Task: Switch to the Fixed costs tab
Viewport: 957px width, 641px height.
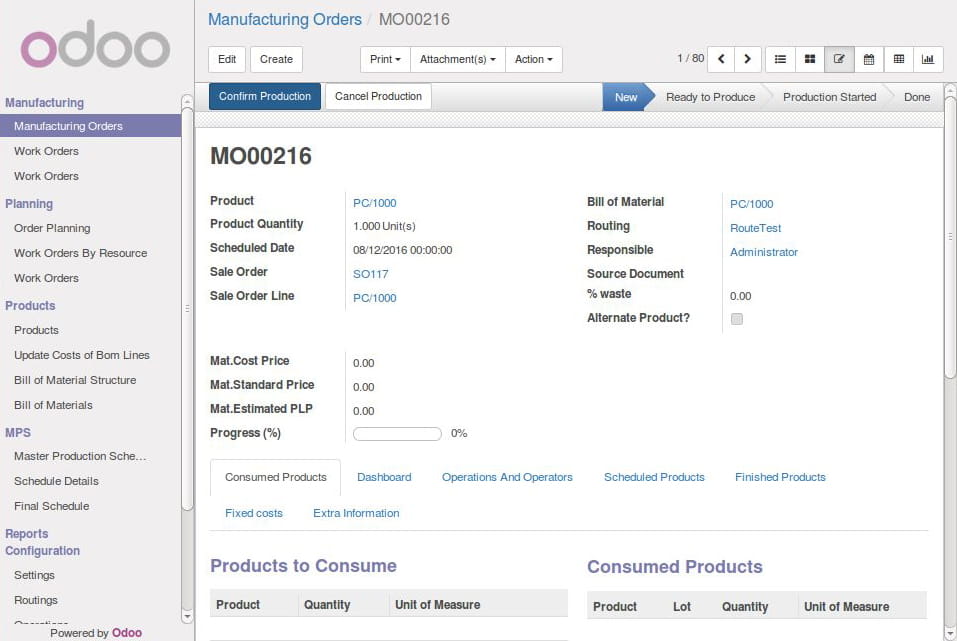Action: point(254,513)
